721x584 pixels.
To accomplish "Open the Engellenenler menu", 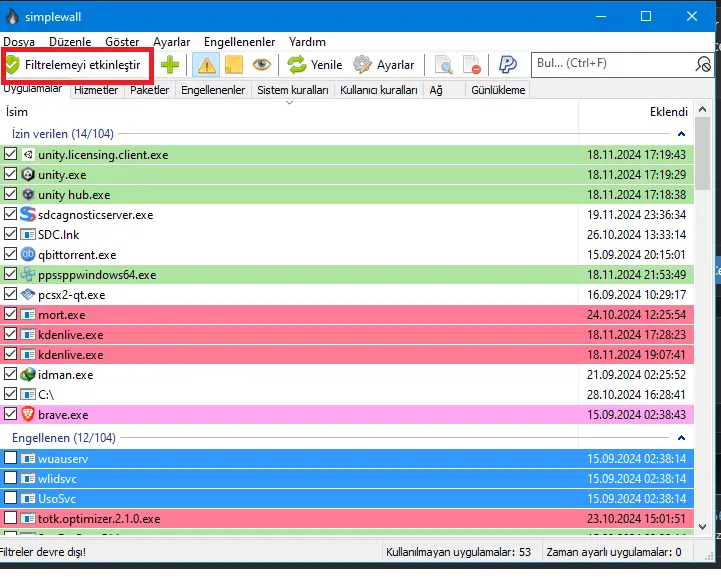I will [240, 42].
